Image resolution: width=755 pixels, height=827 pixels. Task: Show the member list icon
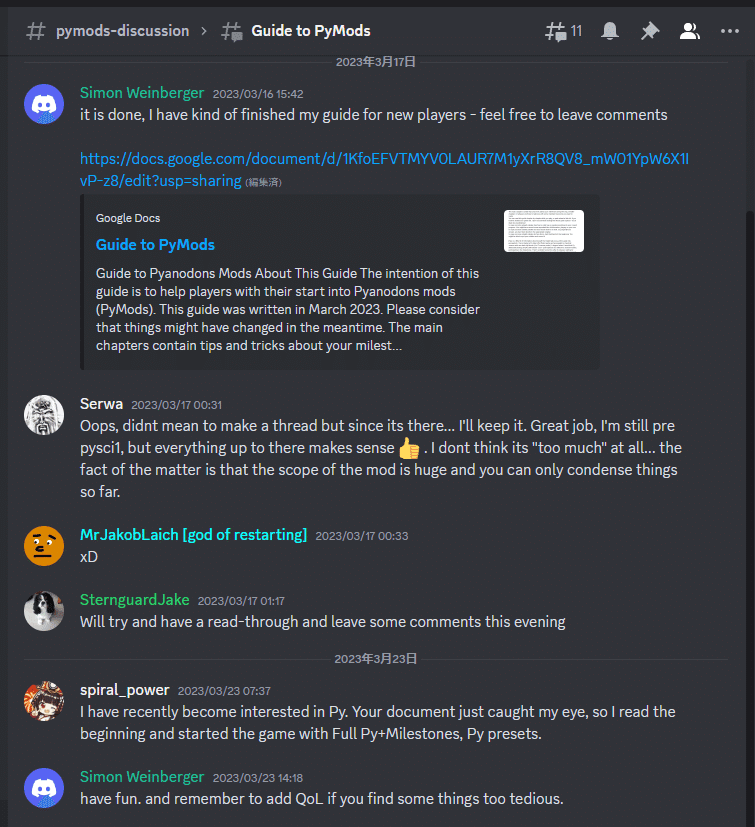pos(690,31)
